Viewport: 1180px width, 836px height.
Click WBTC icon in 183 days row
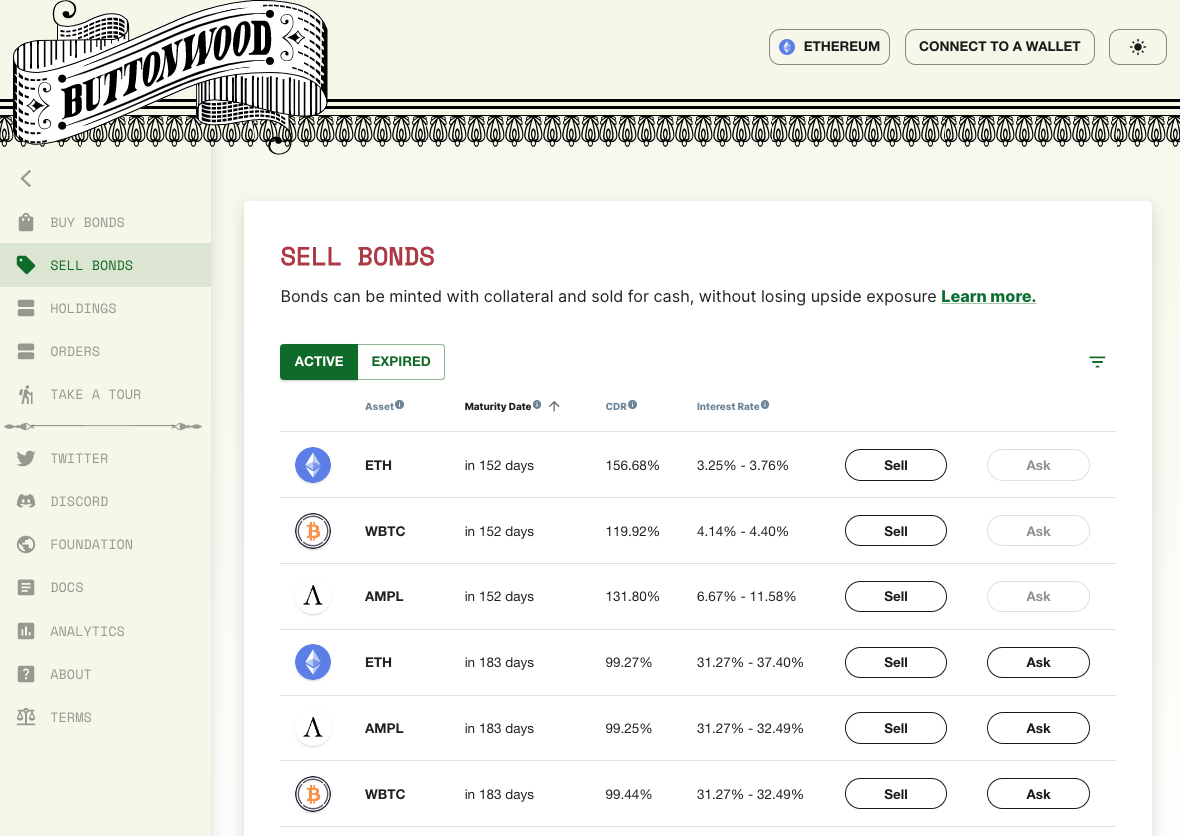pos(313,794)
